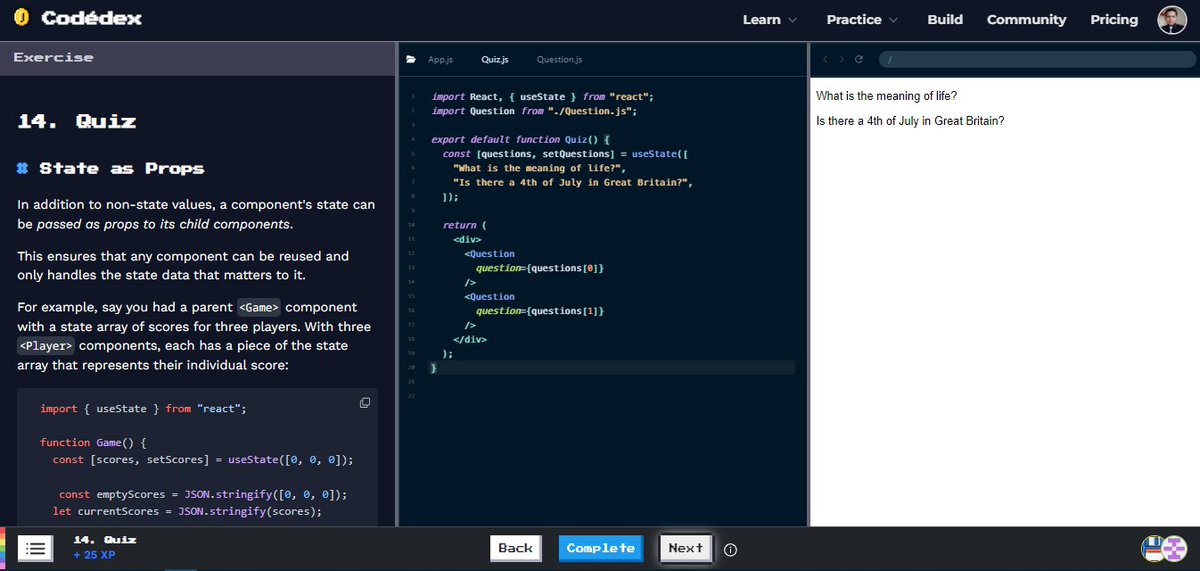
Task: Click the "State as Props" heading text
Action: (x=122, y=168)
